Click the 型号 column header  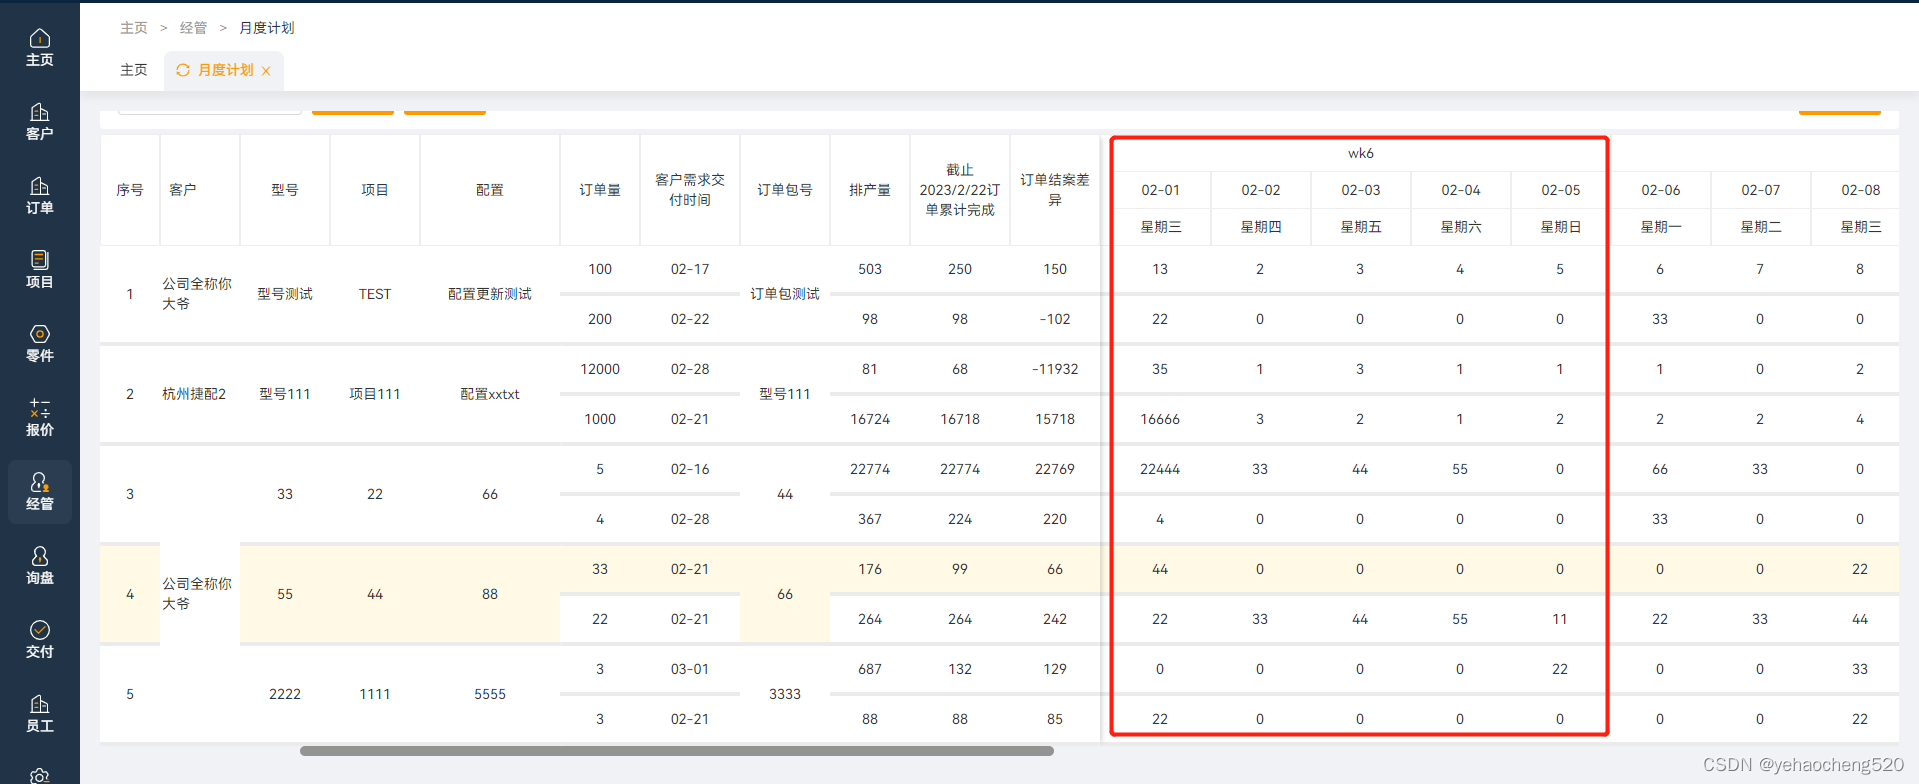pos(285,190)
